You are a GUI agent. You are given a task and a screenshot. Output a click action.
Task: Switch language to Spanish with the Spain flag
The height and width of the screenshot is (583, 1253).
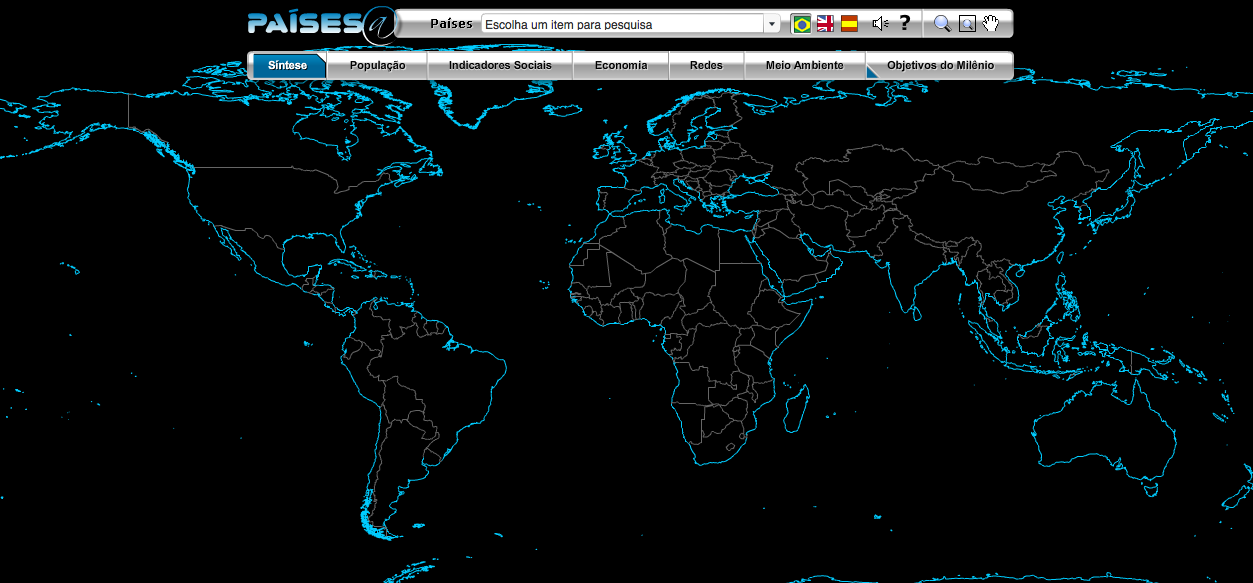tap(848, 23)
